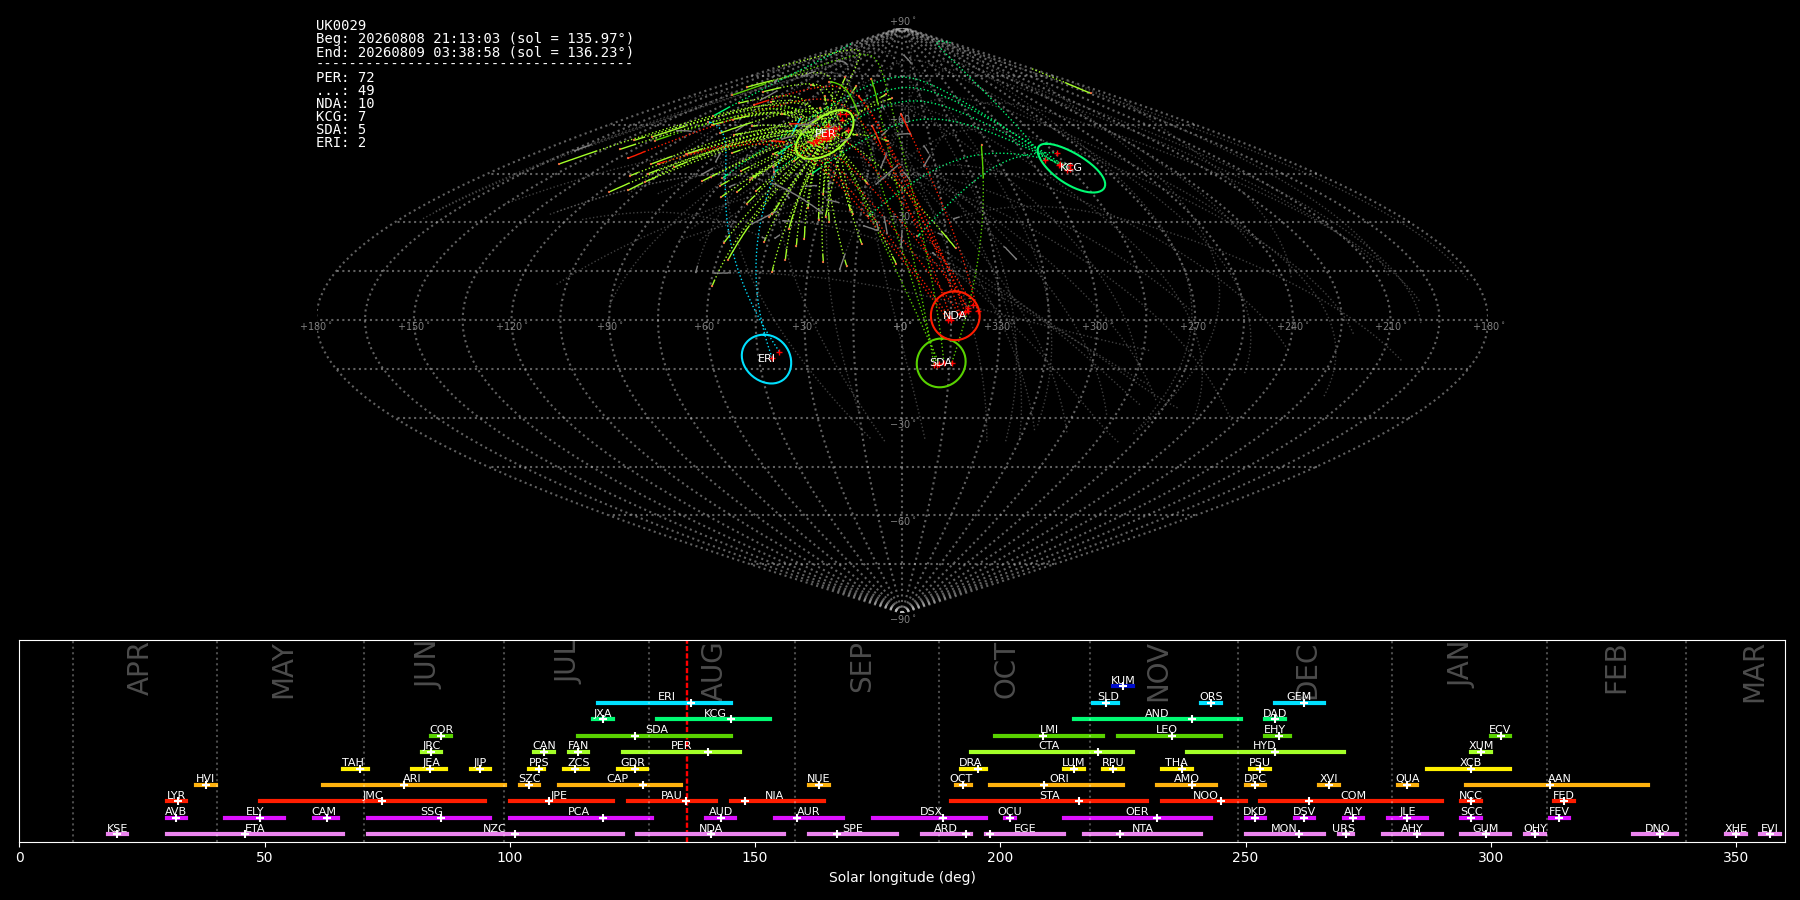This screenshot has width=1800, height=900.
Task: Click the 'ERI: 2' count in the legend
Action: [x=341, y=142]
